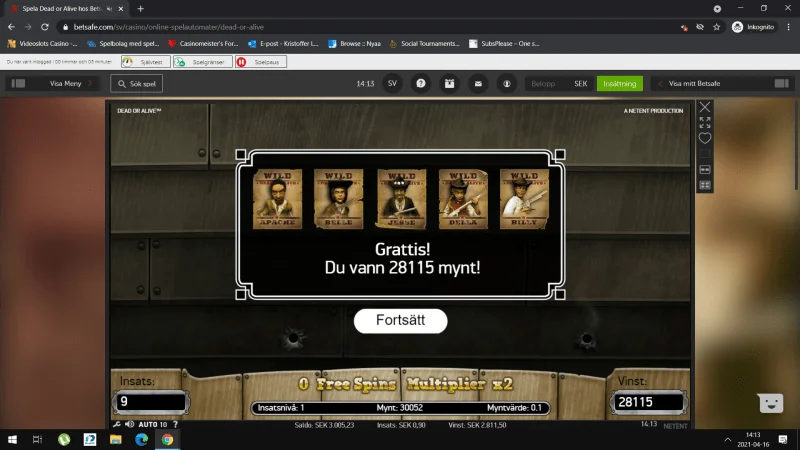Click the green Insättning deposit button
The height and width of the screenshot is (450, 800).
coord(619,84)
